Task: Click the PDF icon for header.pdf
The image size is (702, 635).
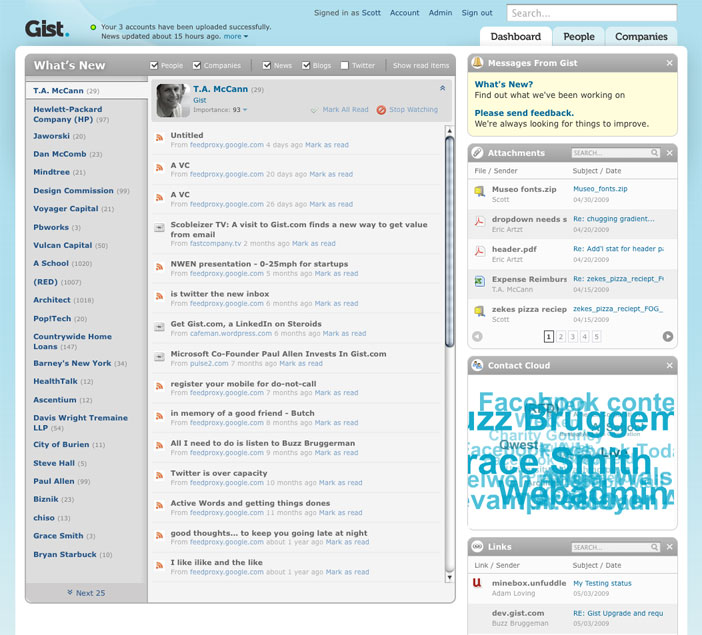Action: 479,251
